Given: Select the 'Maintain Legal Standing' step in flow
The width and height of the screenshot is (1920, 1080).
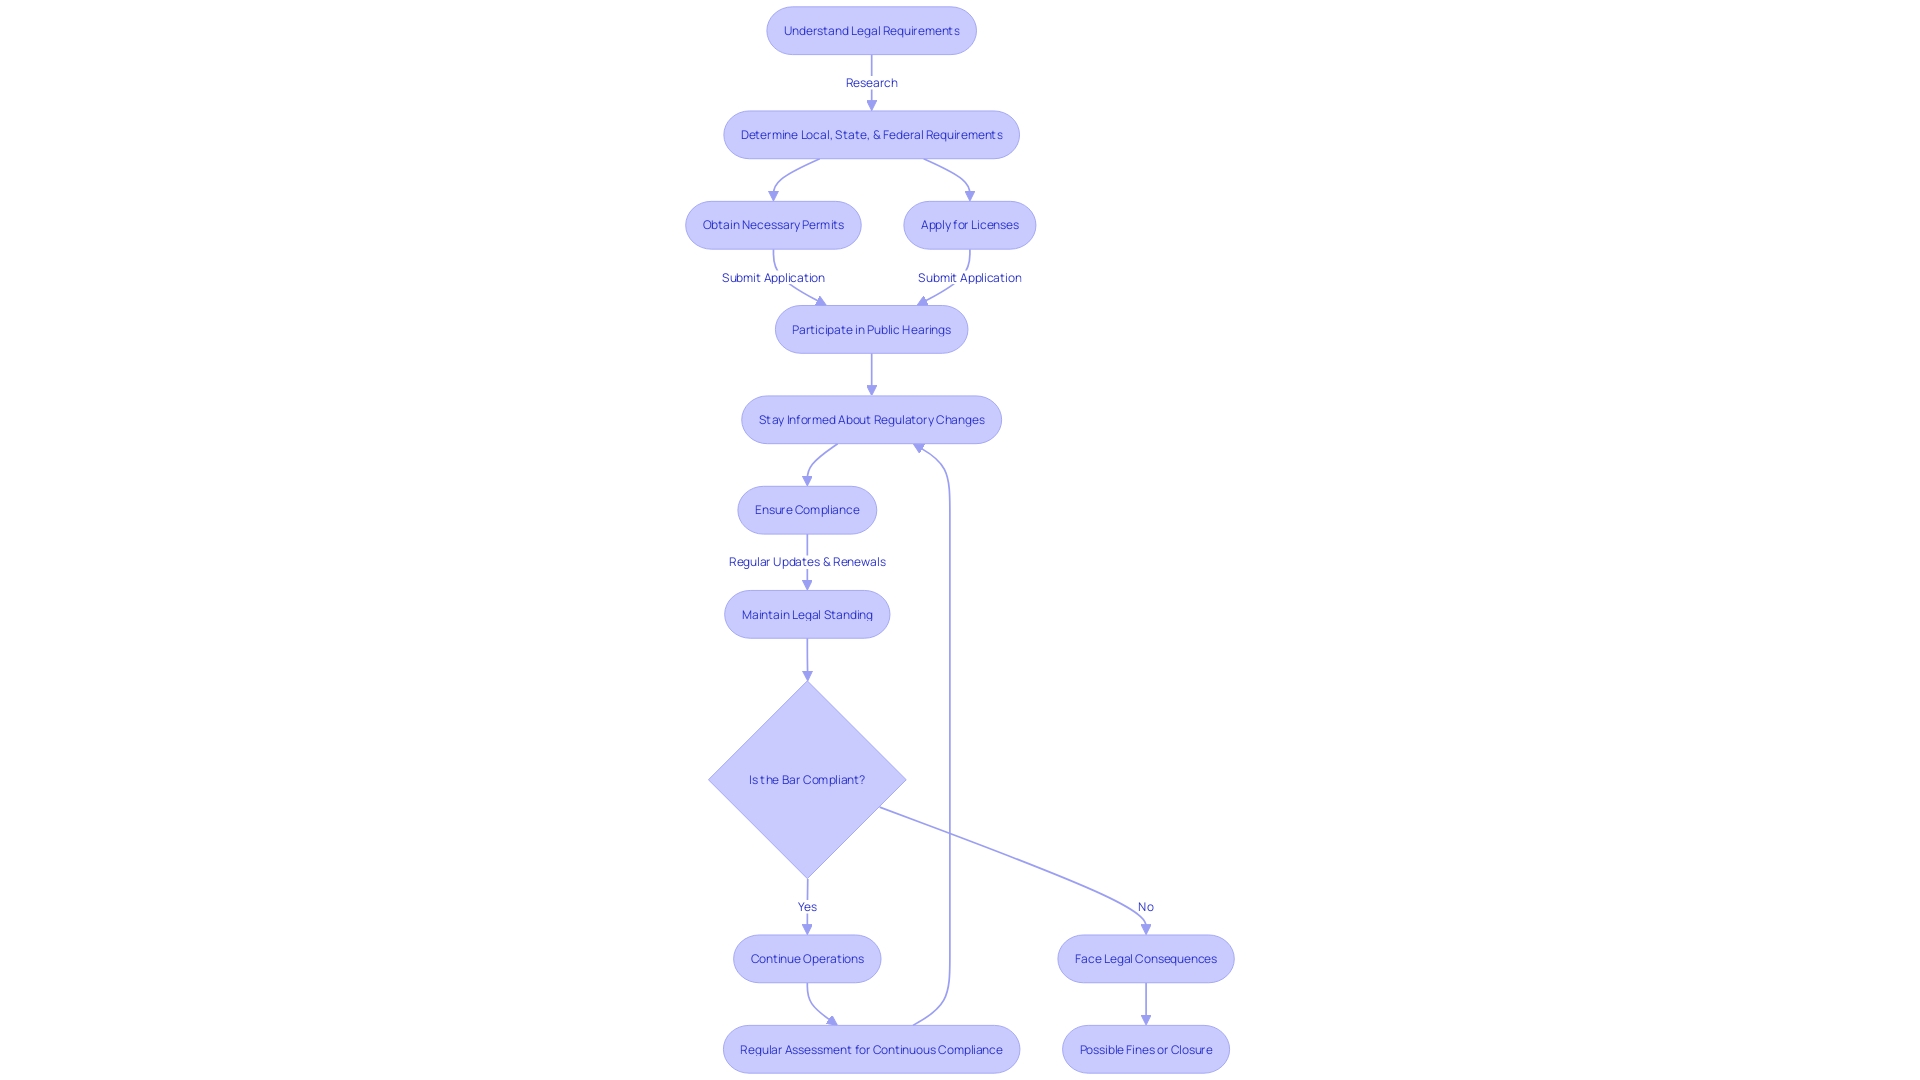Looking at the screenshot, I should pyautogui.click(x=807, y=615).
